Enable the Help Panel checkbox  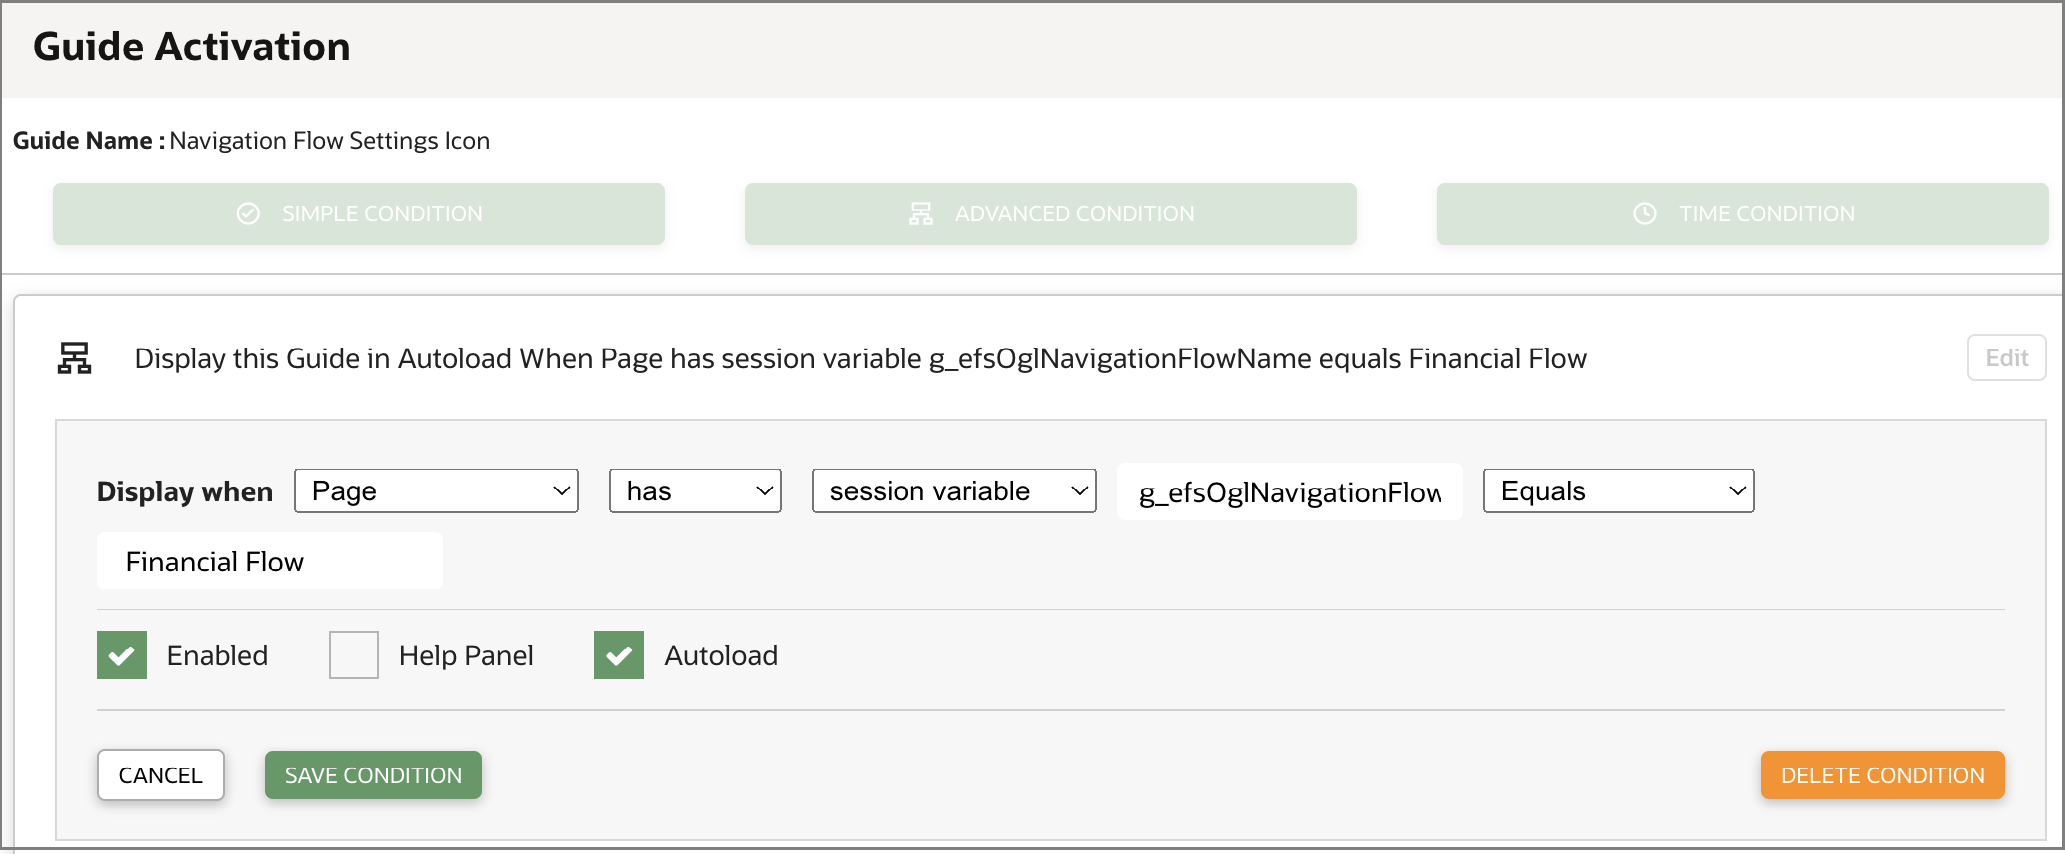353,654
